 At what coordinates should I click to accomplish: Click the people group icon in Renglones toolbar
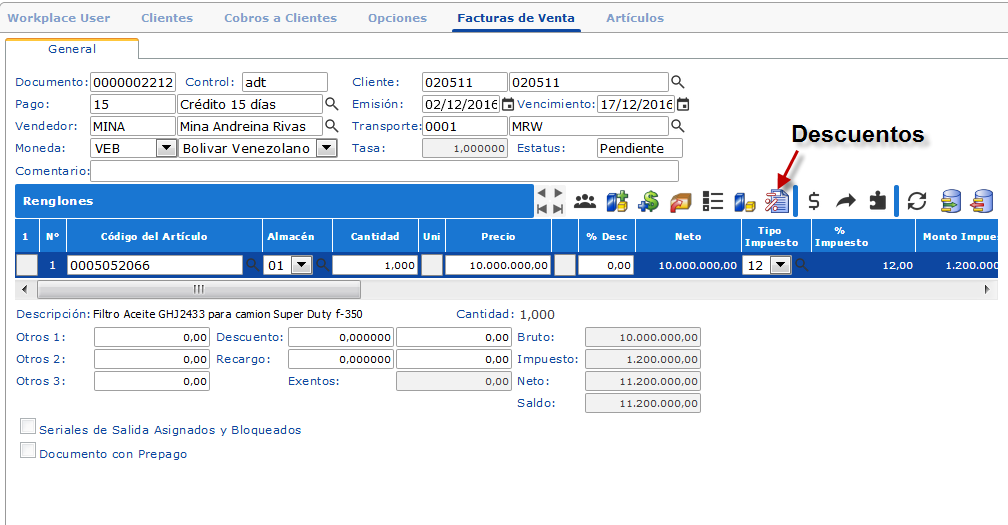pos(584,202)
